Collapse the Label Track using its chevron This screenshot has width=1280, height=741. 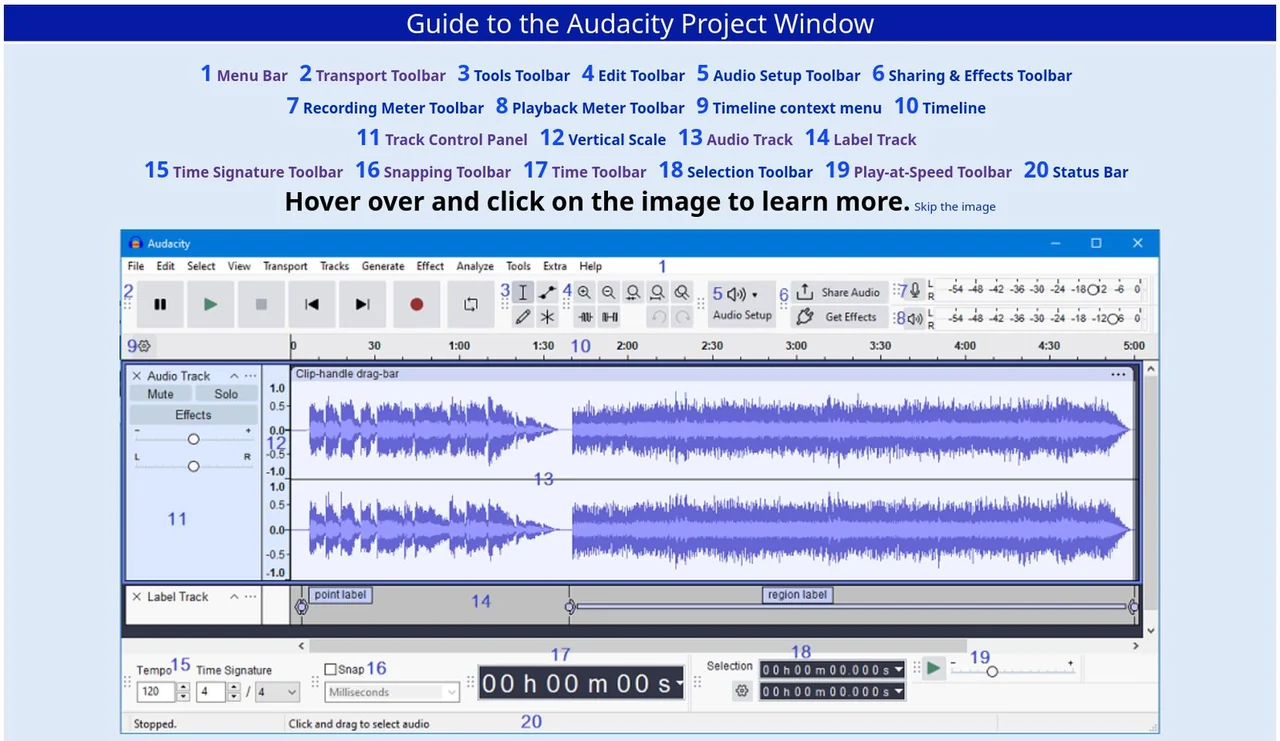(234, 597)
